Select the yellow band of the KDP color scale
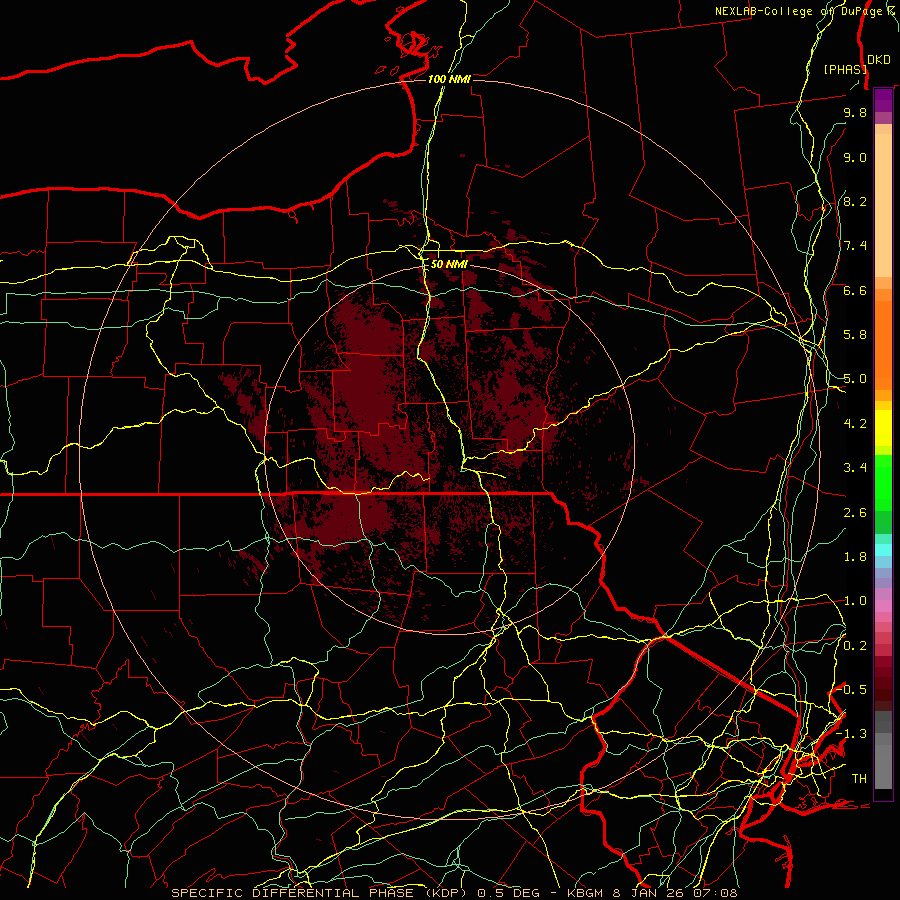The image size is (900, 900). coord(883,428)
